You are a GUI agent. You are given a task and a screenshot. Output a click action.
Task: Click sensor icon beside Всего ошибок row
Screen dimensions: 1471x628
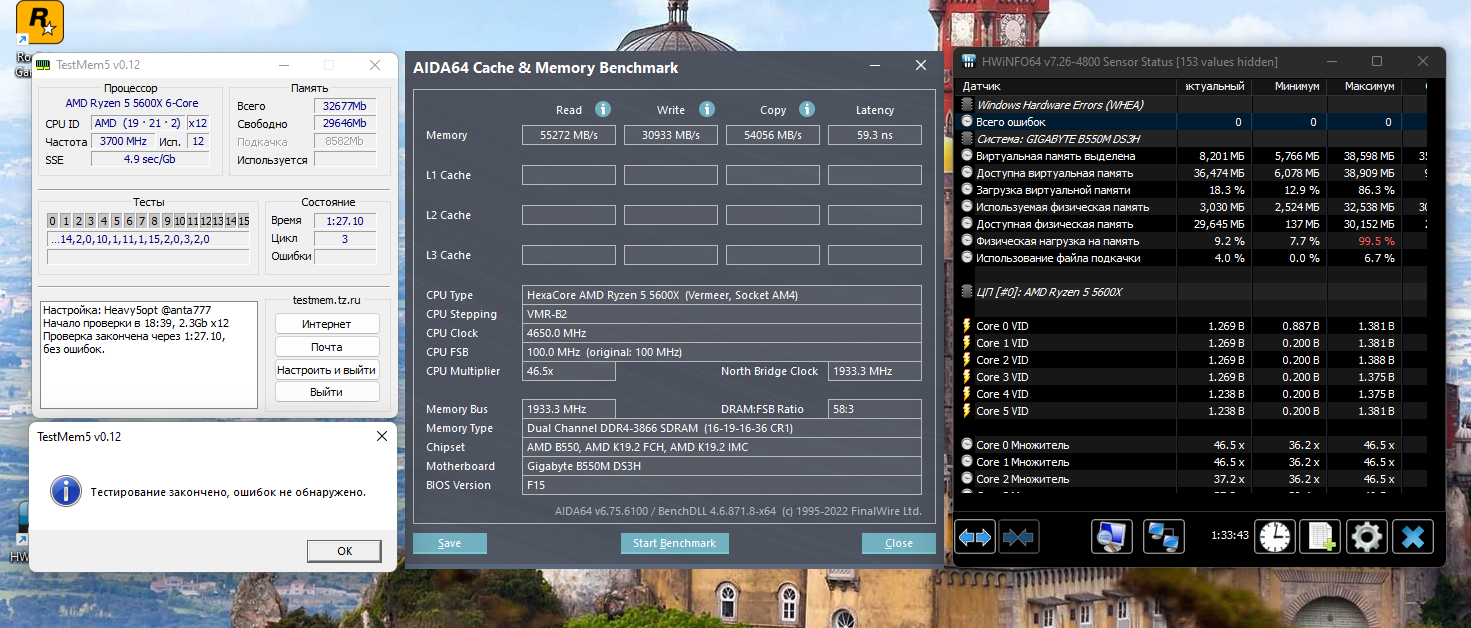[966, 121]
